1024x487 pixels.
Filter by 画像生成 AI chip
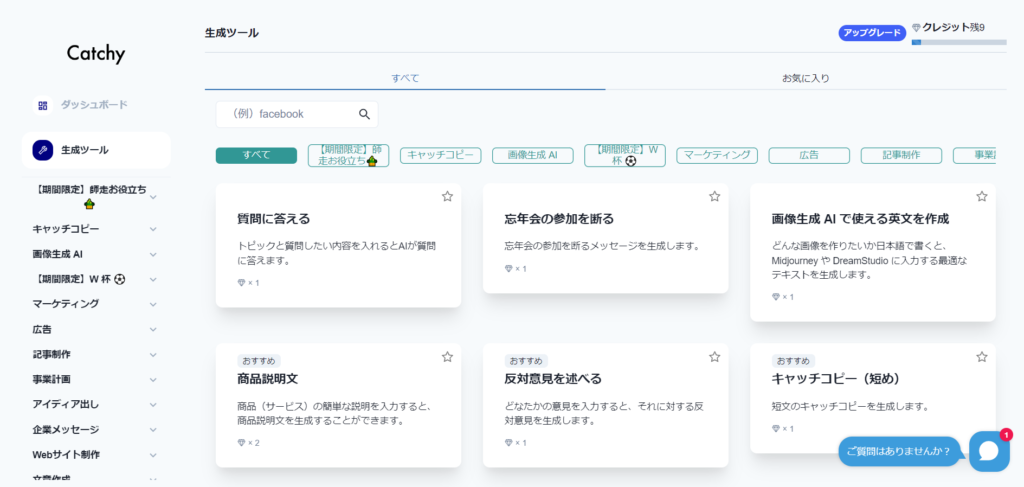533,155
